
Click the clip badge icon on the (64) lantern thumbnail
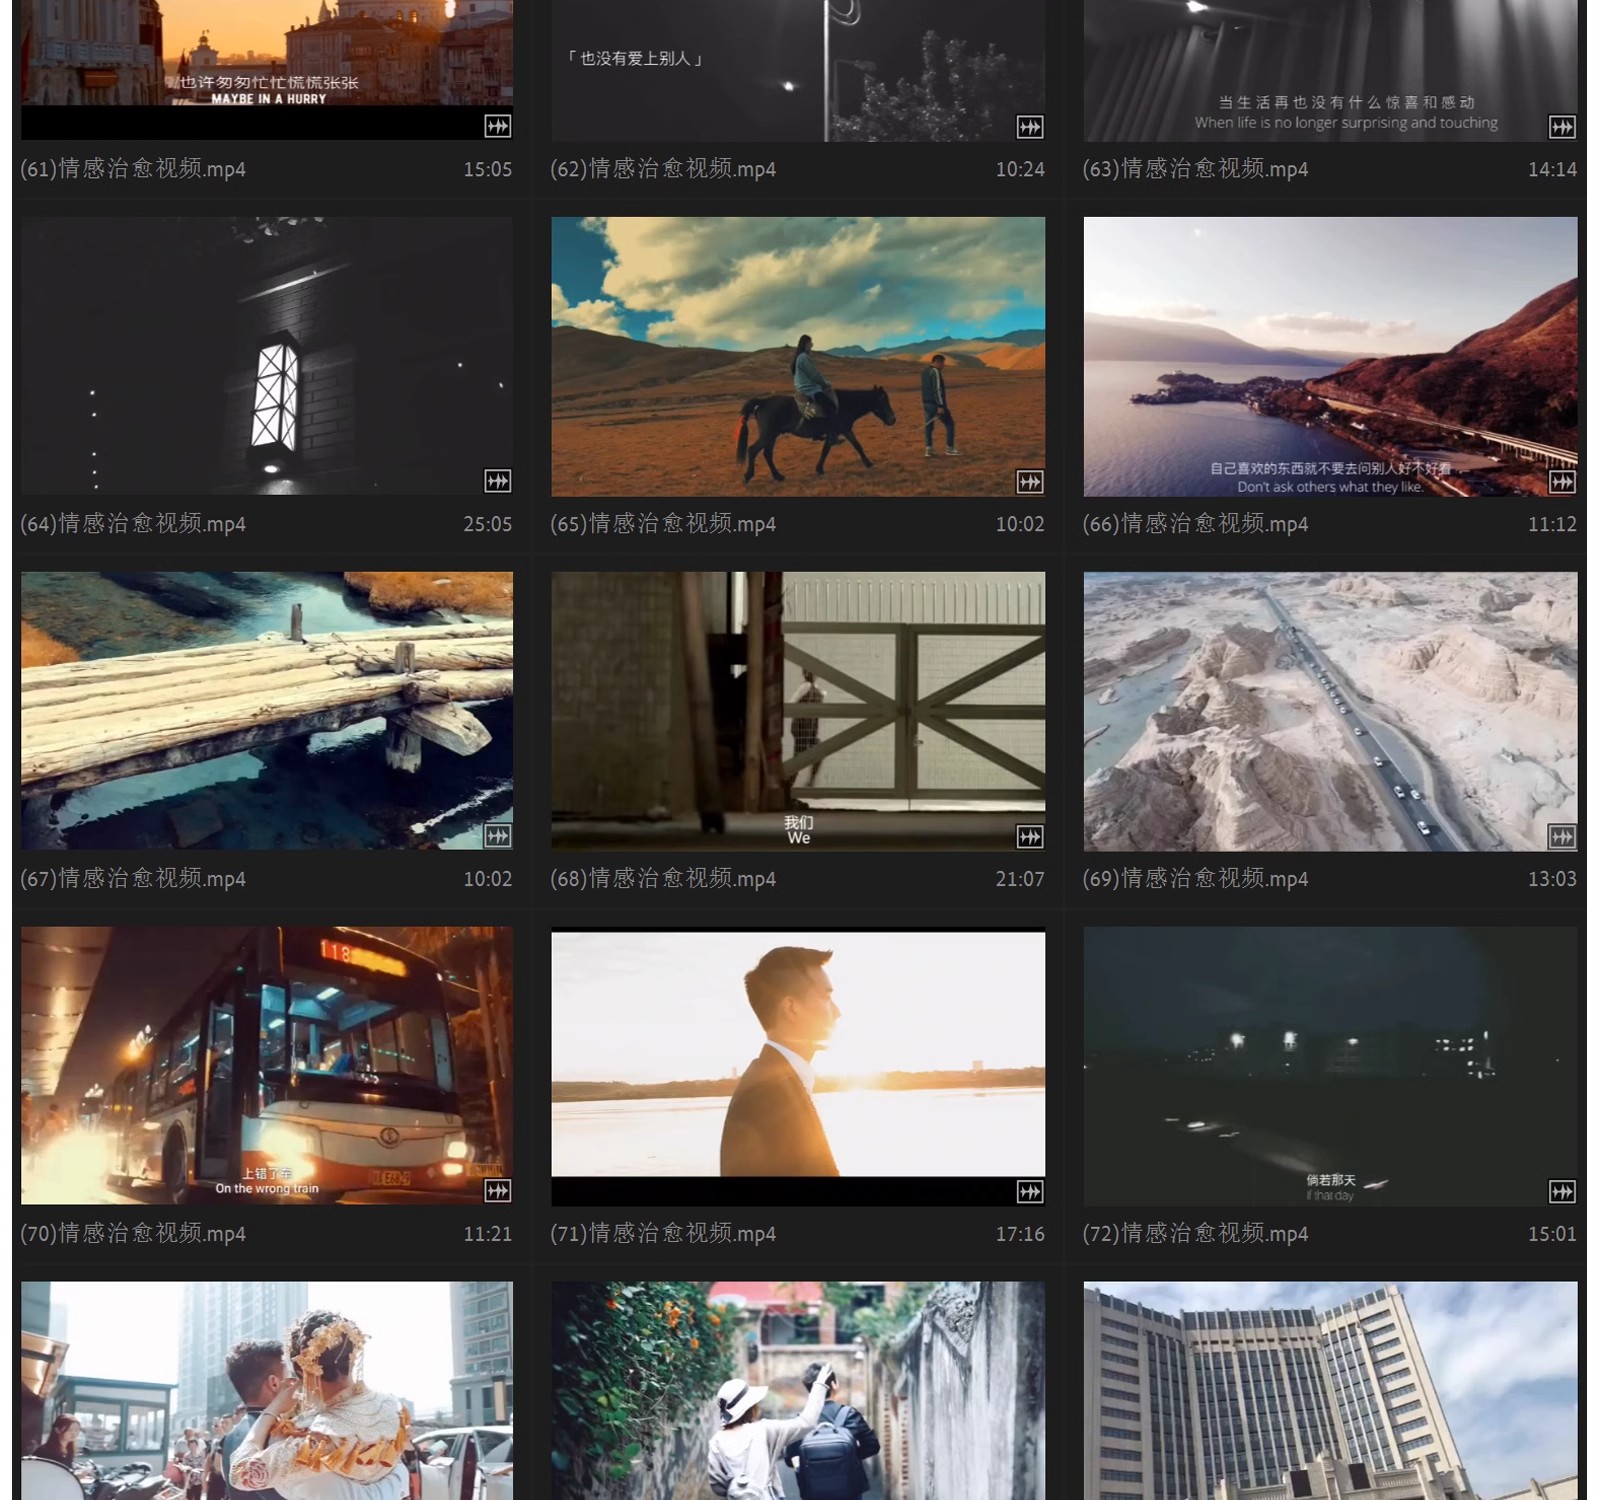coord(497,481)
